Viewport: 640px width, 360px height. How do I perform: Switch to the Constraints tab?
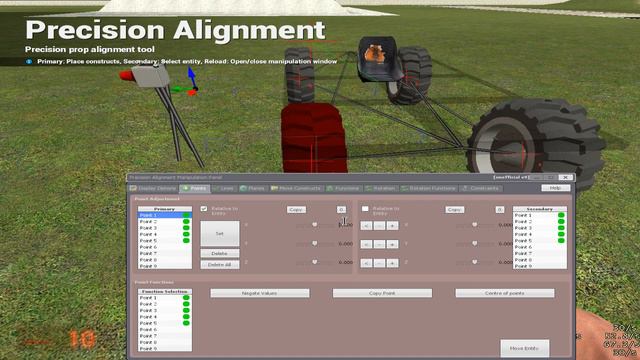(481, 189)
